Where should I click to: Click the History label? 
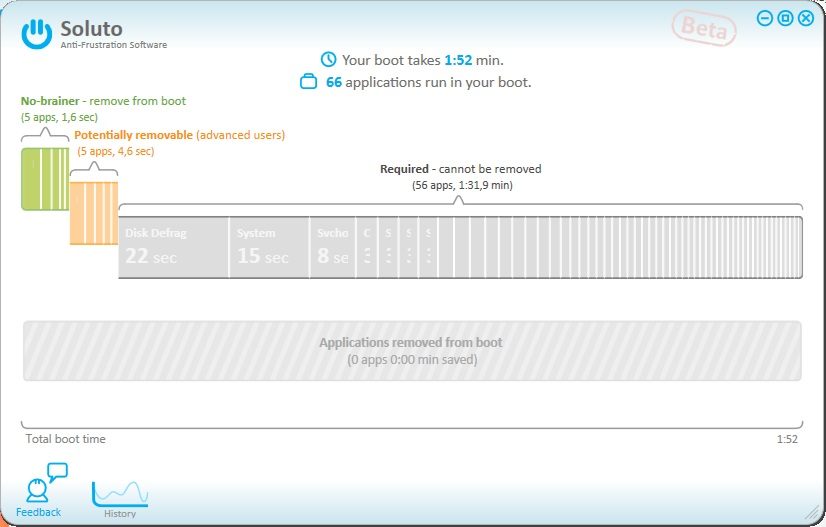pos(120,514)
